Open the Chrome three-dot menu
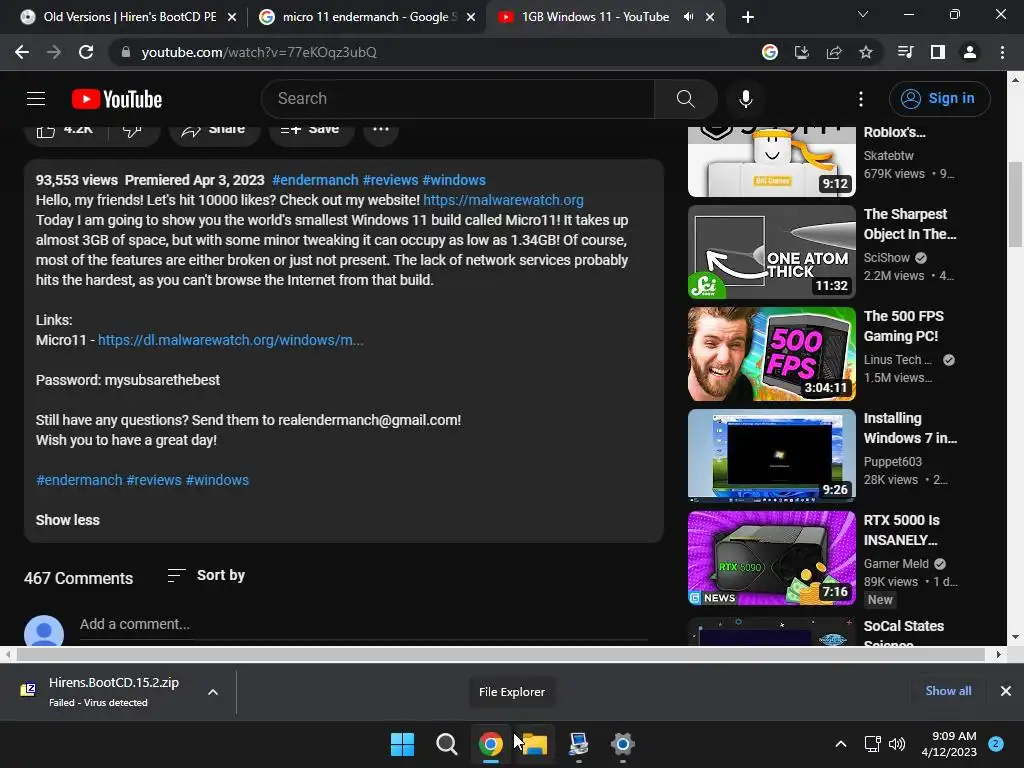1024x768 pixels. click(x=1002, y=52)
